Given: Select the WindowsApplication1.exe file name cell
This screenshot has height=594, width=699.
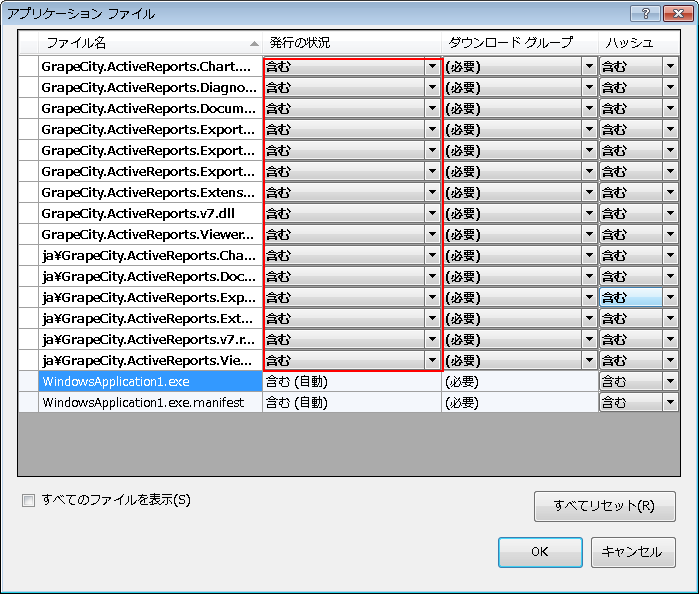Looking at the screenshot, I should [150, 381].
